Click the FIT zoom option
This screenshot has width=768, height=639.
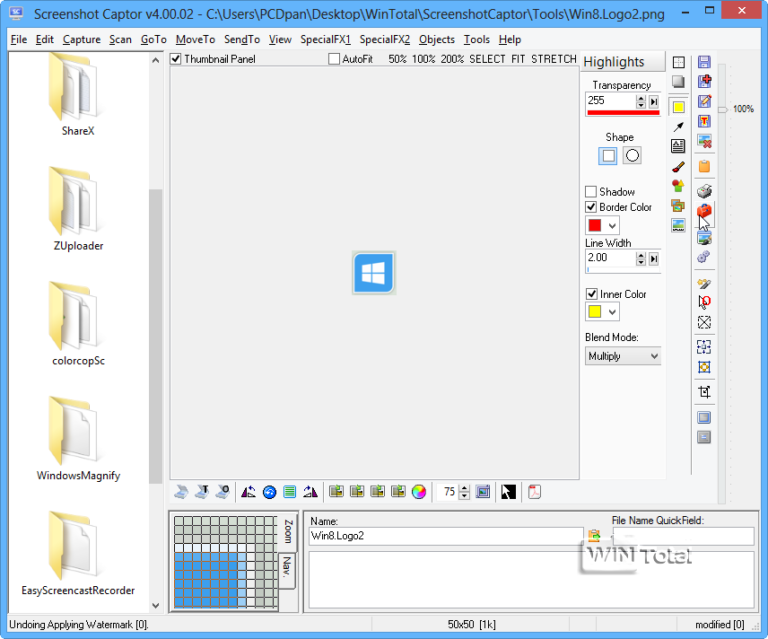(x=518, y=59)
